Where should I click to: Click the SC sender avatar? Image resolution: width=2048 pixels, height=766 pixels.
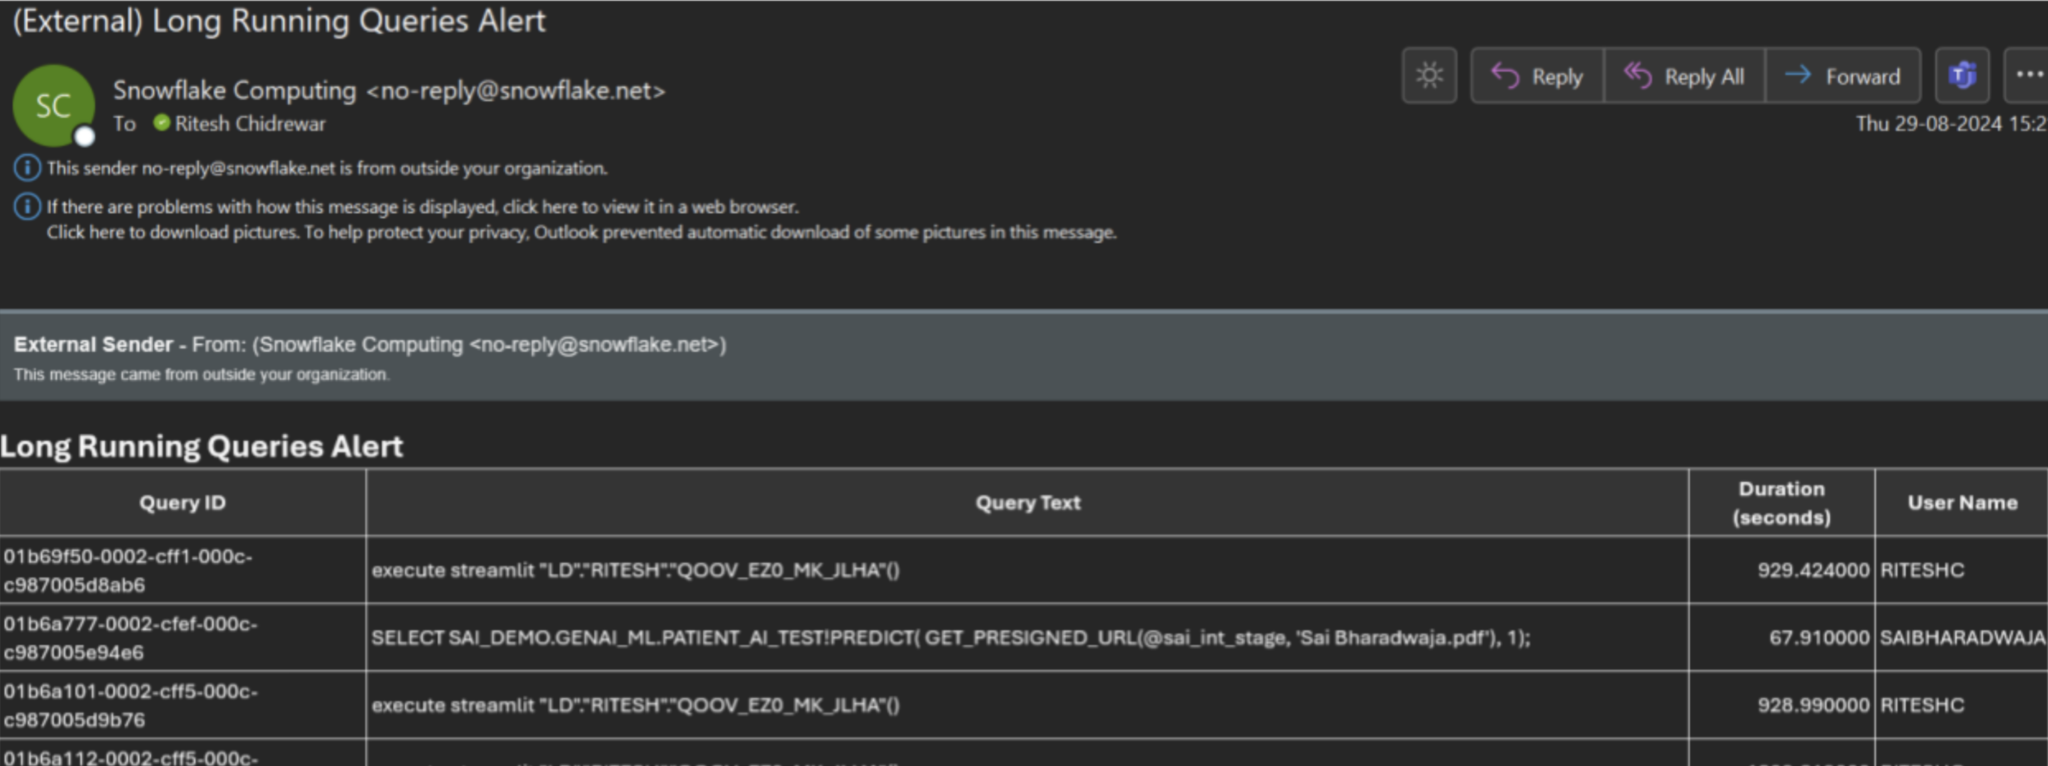(x=54, y=106)
